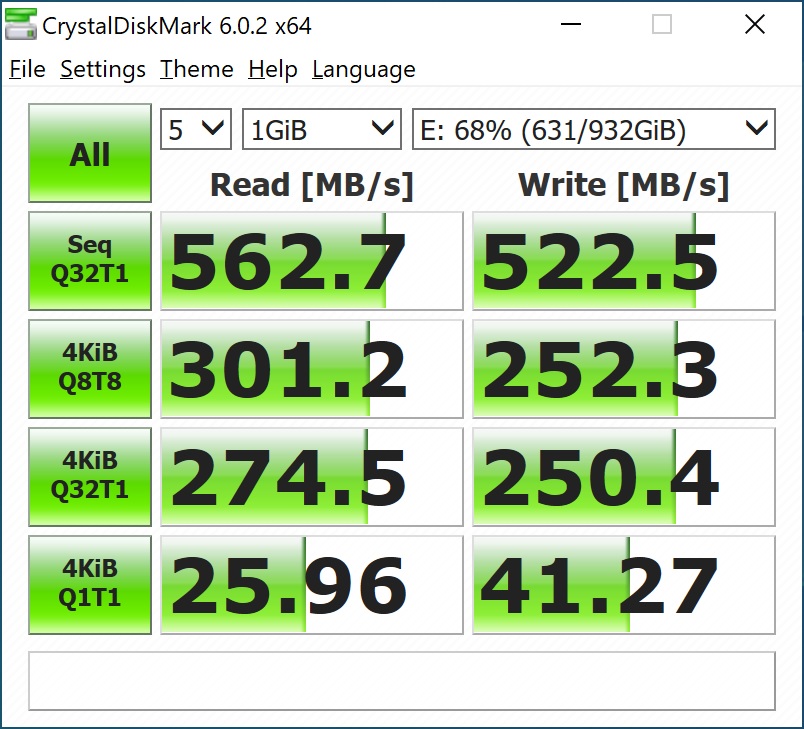Start the 4KiB Q32T1 test
This screenshot has height=729, width=804.
tap(90, 477)
